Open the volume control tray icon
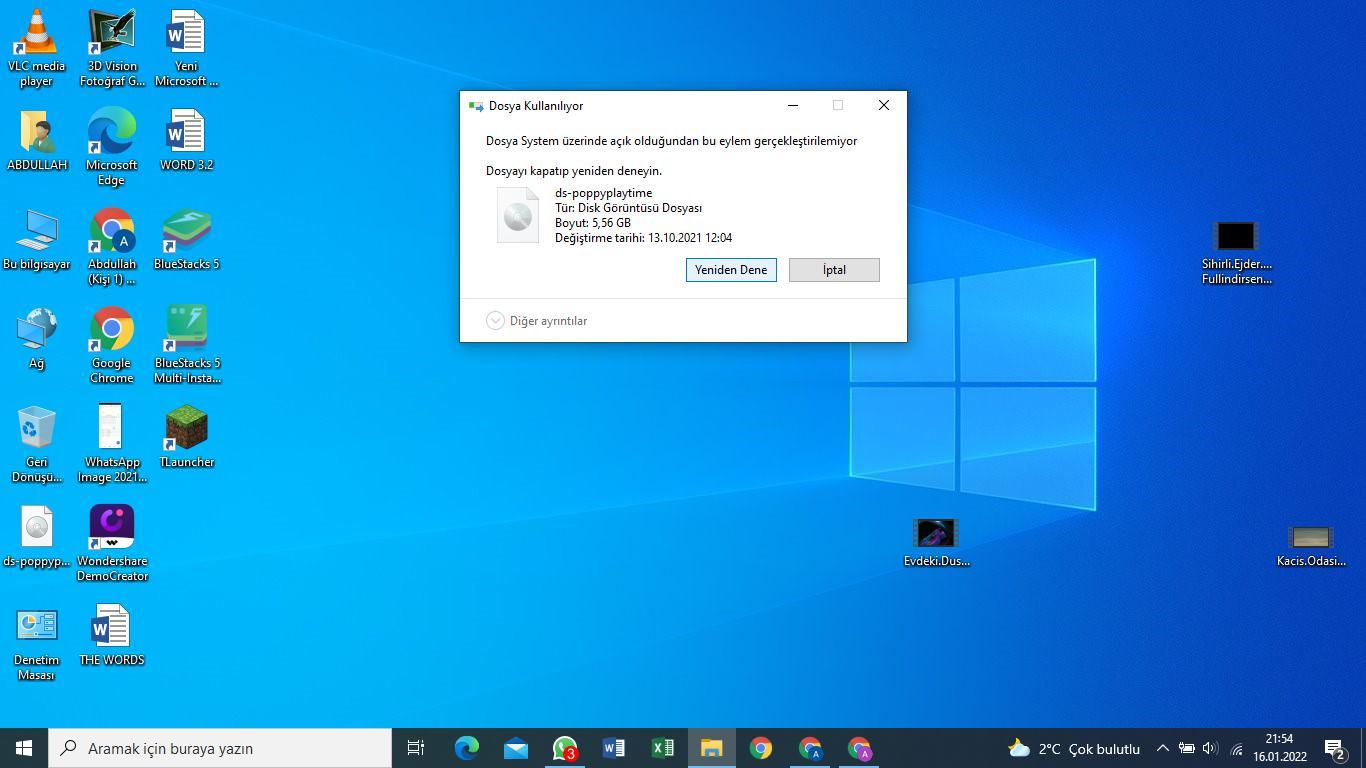Screen dimensions: 1366x768 [x=1211, y=748]
